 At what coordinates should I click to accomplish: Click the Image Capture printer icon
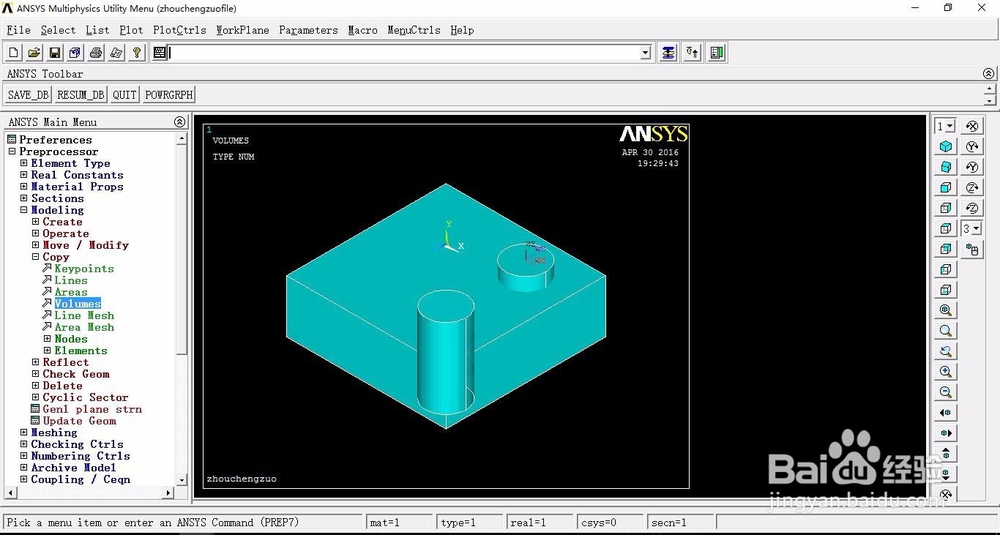pyautogui.click(x=96, y=53)
